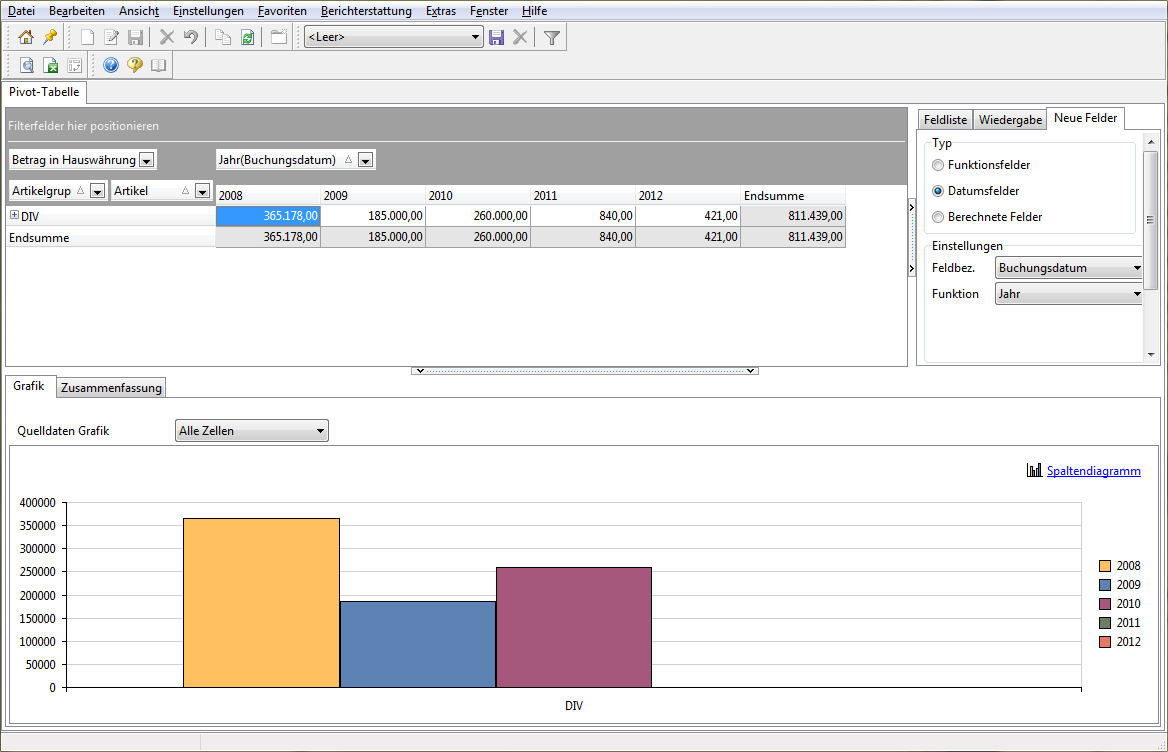Click the yellow speech bubble help icon

135,66
